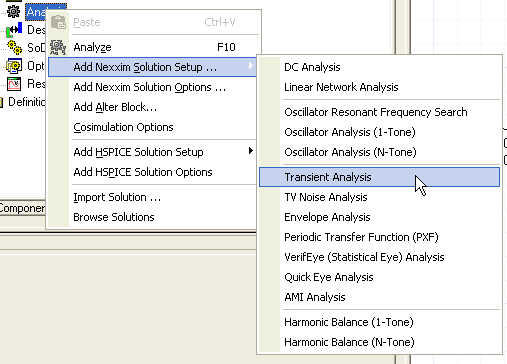The width and height of the screenshot is (507, 364).
Task: Click the Optimetrics icon in project tree
Action: point(14,66)
